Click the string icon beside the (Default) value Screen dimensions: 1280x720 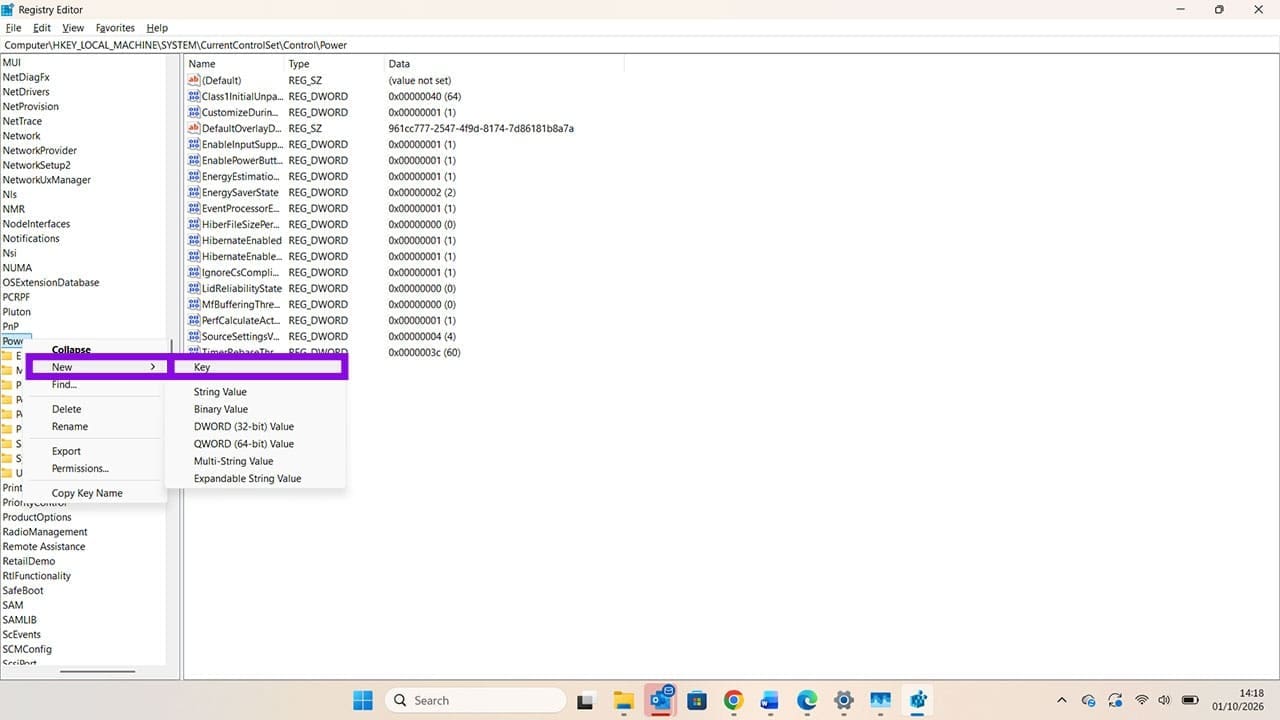[x=194, y=80]
